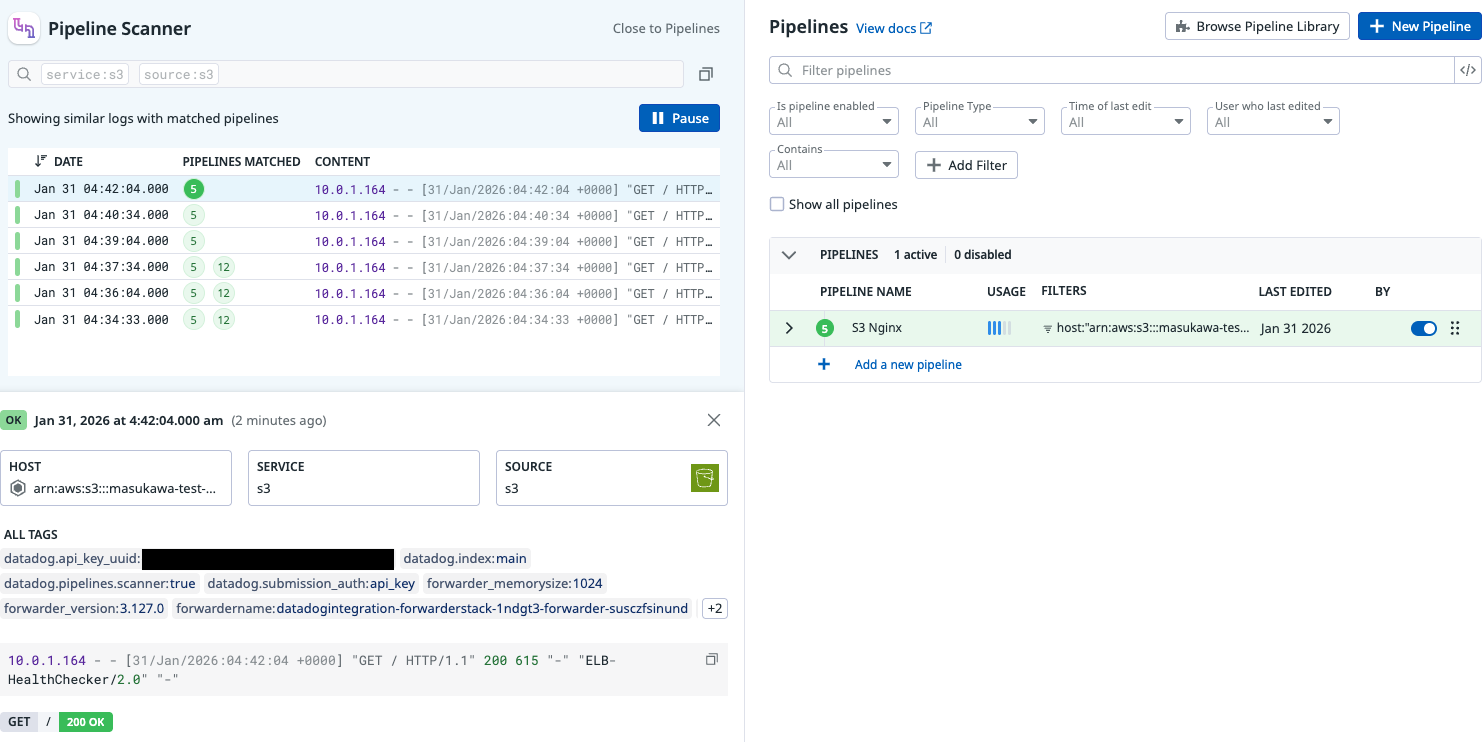Click the S3 source bucket icon
The width and height of the screenshot is (1483, 742).
[x=705, y=479]
